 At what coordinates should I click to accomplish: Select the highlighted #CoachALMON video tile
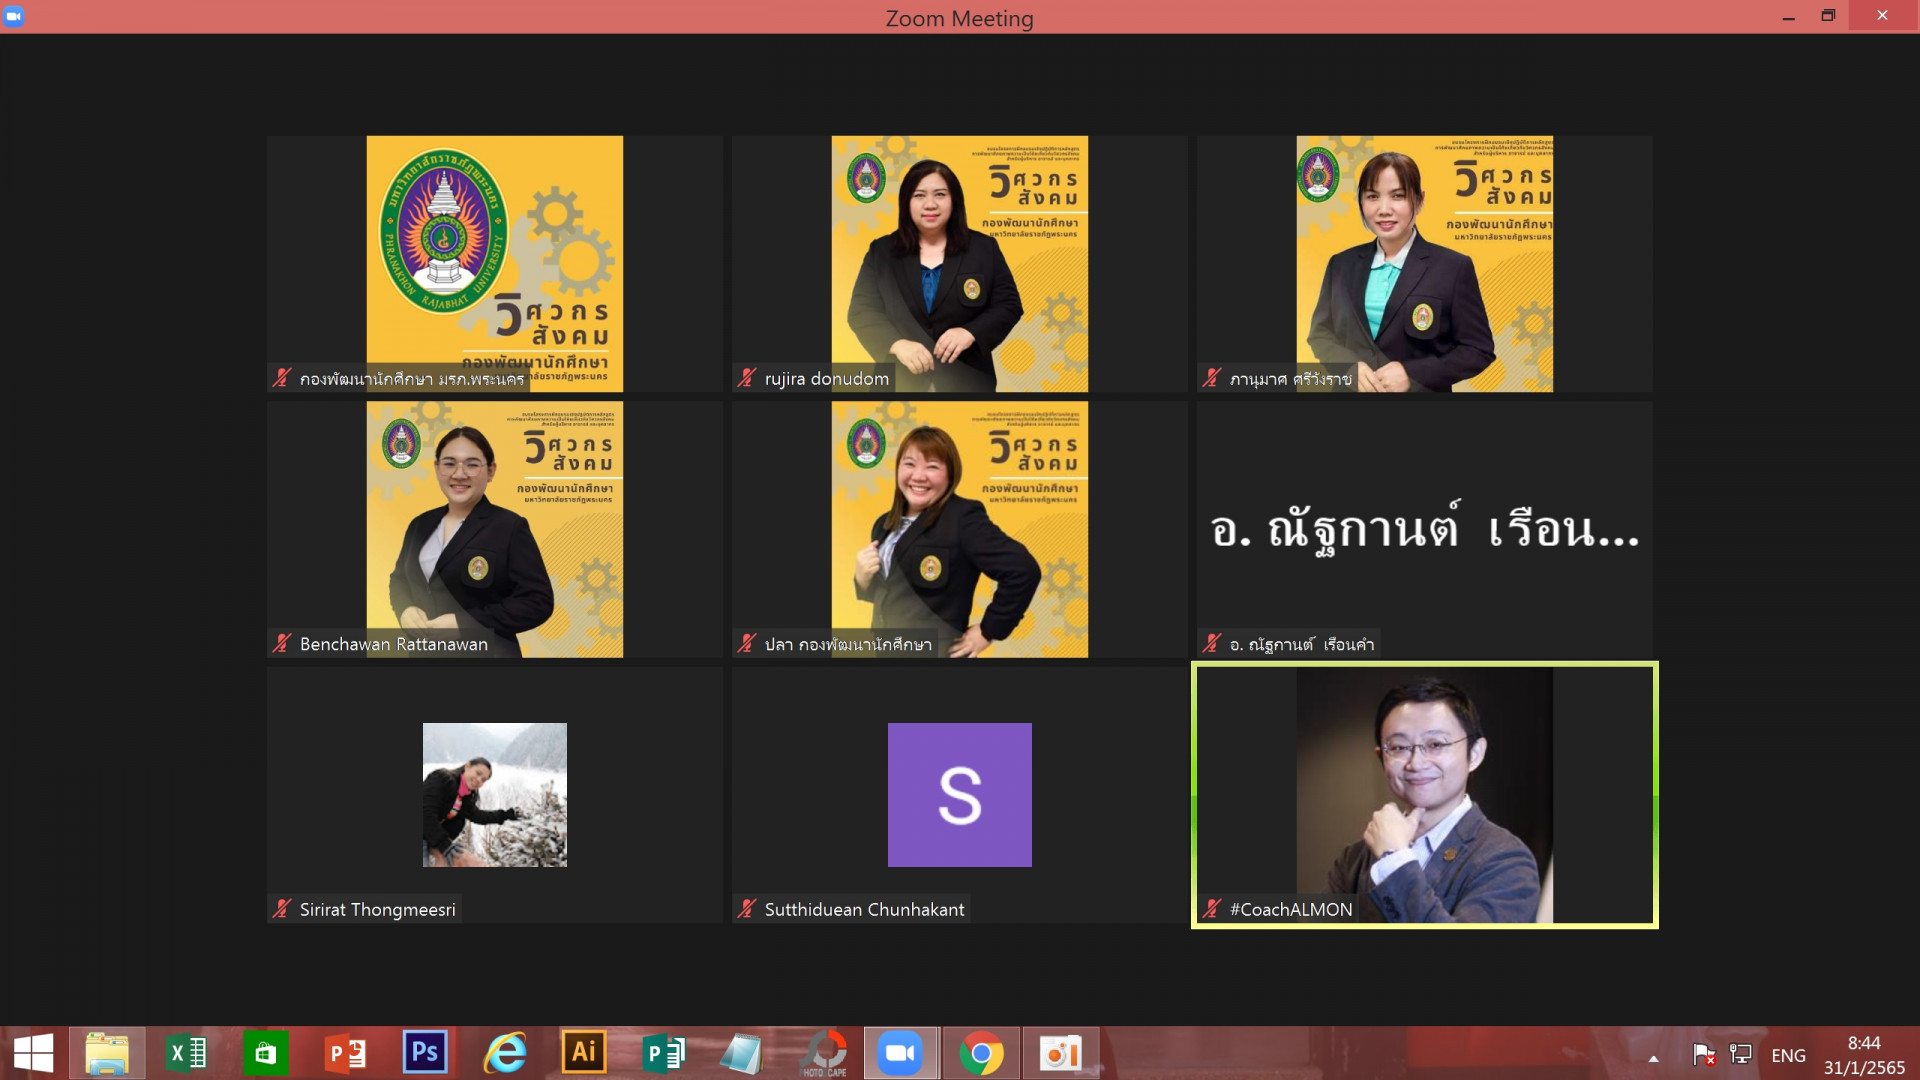[1425, 794]
